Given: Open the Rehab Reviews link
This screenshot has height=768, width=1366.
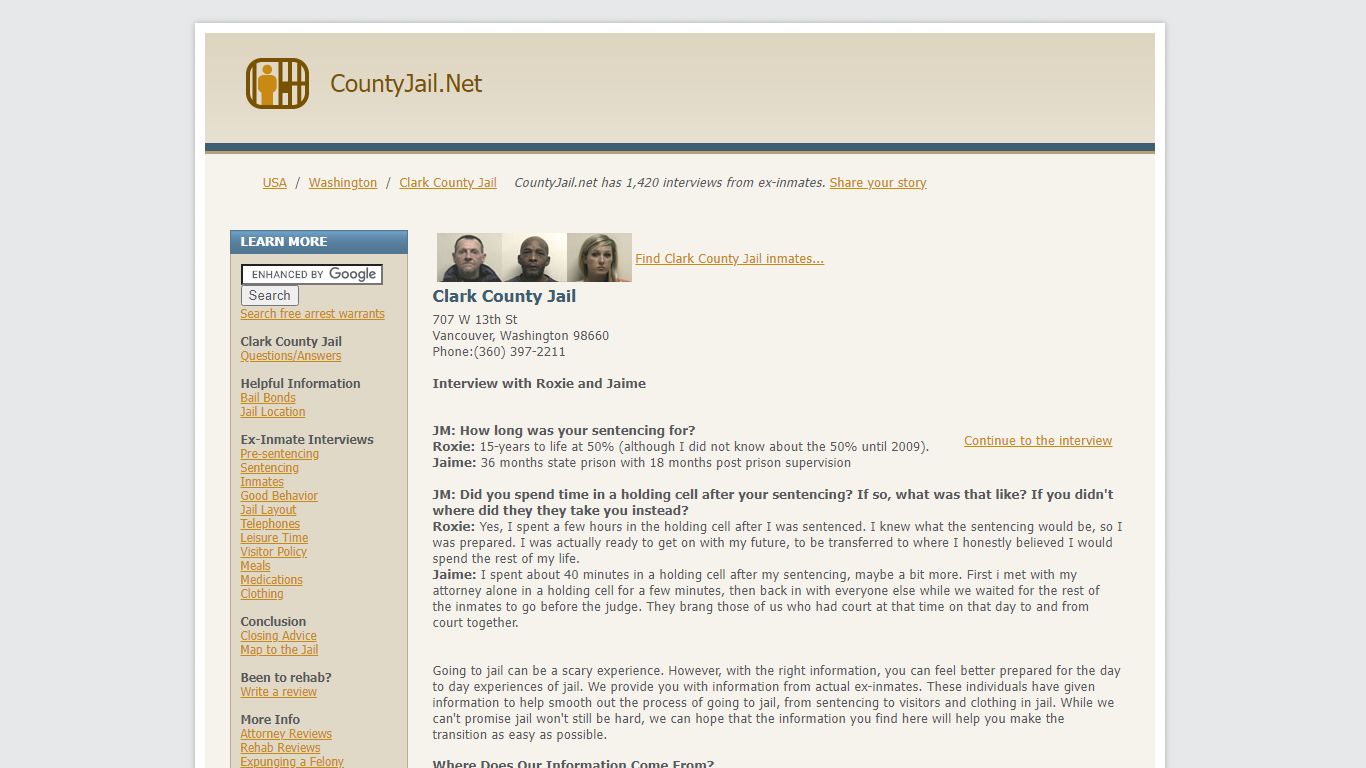Looking at the screenshot, I should 281,748.
